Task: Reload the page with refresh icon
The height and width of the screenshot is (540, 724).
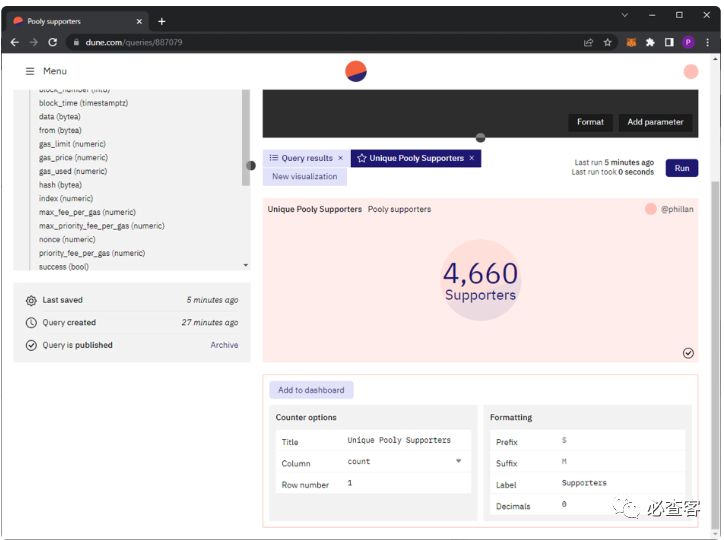Action: click(x=53, y=42)
